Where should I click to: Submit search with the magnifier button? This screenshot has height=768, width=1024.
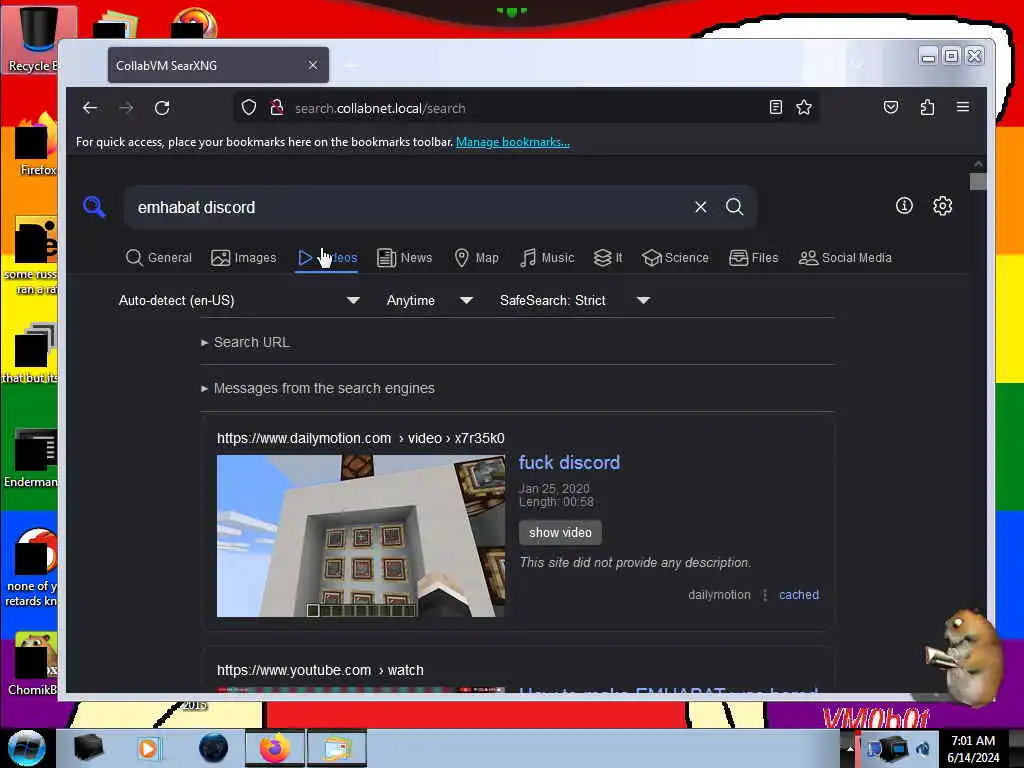pyautogui.click(x=735, y=207)
